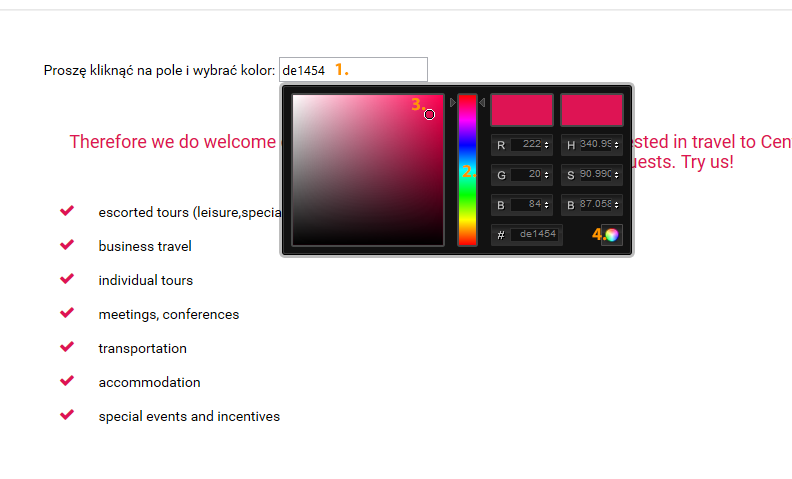Click the checkmark icon beside transportation
The height and width of the screenshot is (479, 792).
click(x=67, y=347)
